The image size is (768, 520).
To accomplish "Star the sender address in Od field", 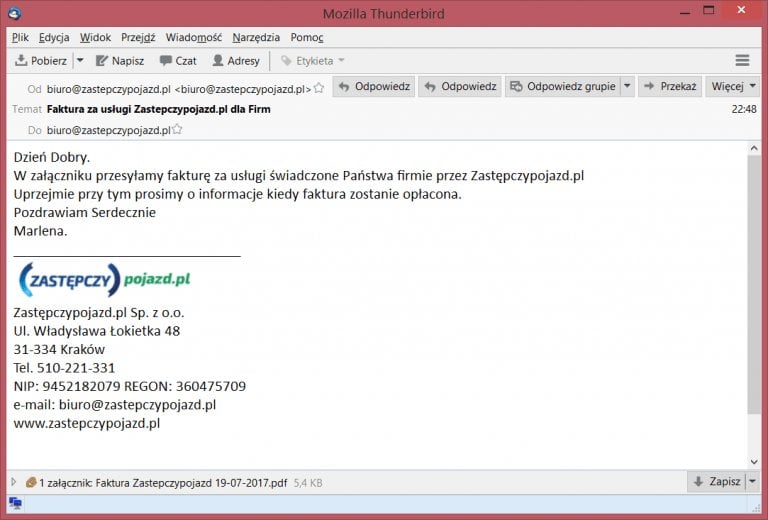I will coord(319,88).
